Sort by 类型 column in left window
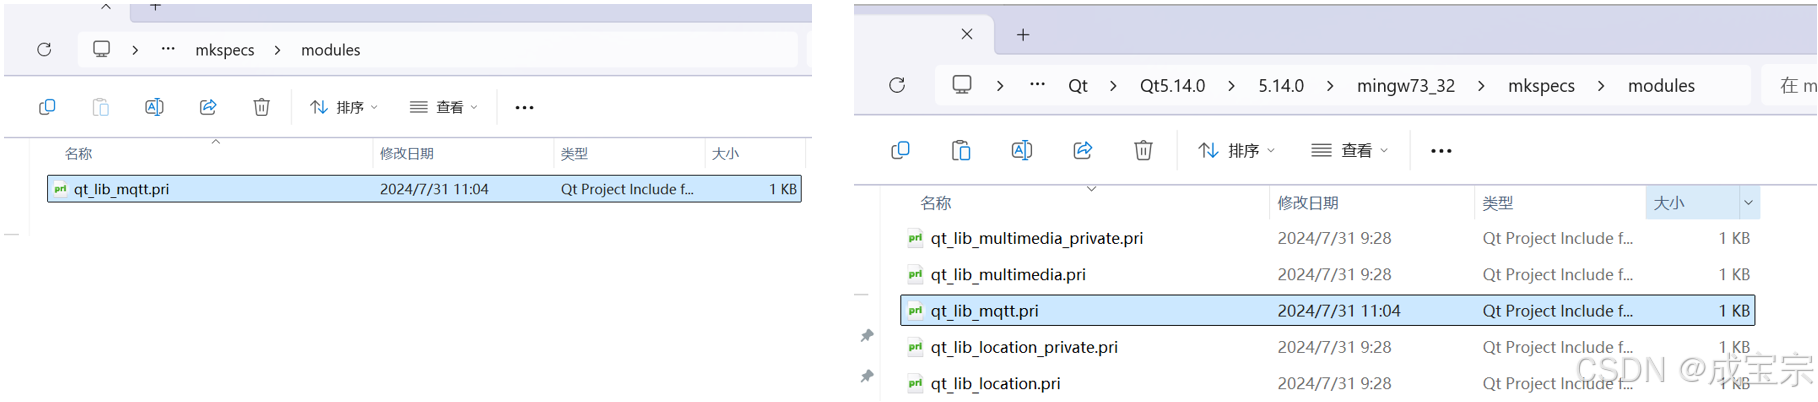Image resolution: width=1818 pixels, height=402 pixels. [574, 154]
